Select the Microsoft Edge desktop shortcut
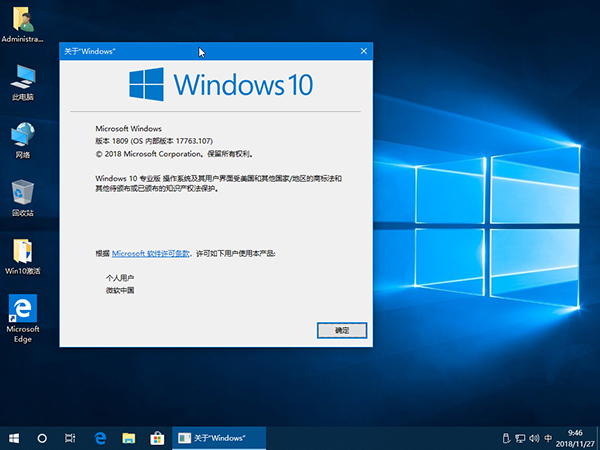This screenshot has width=600, height=450. coord(23,318)
